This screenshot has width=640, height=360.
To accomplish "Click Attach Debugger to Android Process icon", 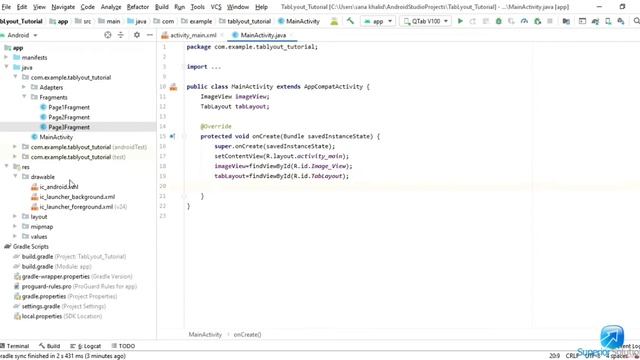I will point(538,21).
